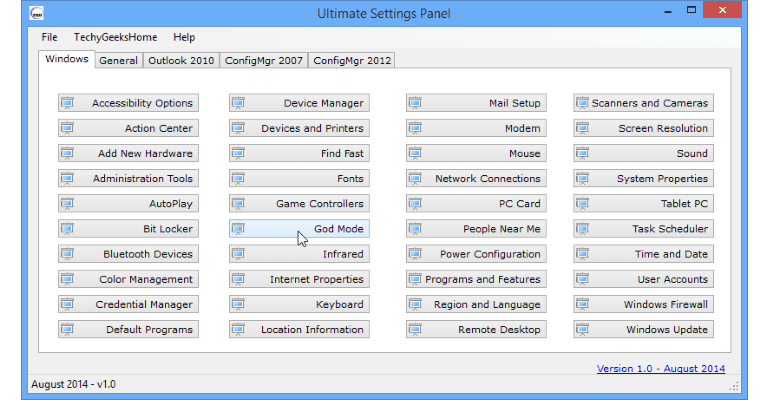770x400 pixels.
Task: Click the Version 1.0 - August 2014 link
Action: click(660, 368)
